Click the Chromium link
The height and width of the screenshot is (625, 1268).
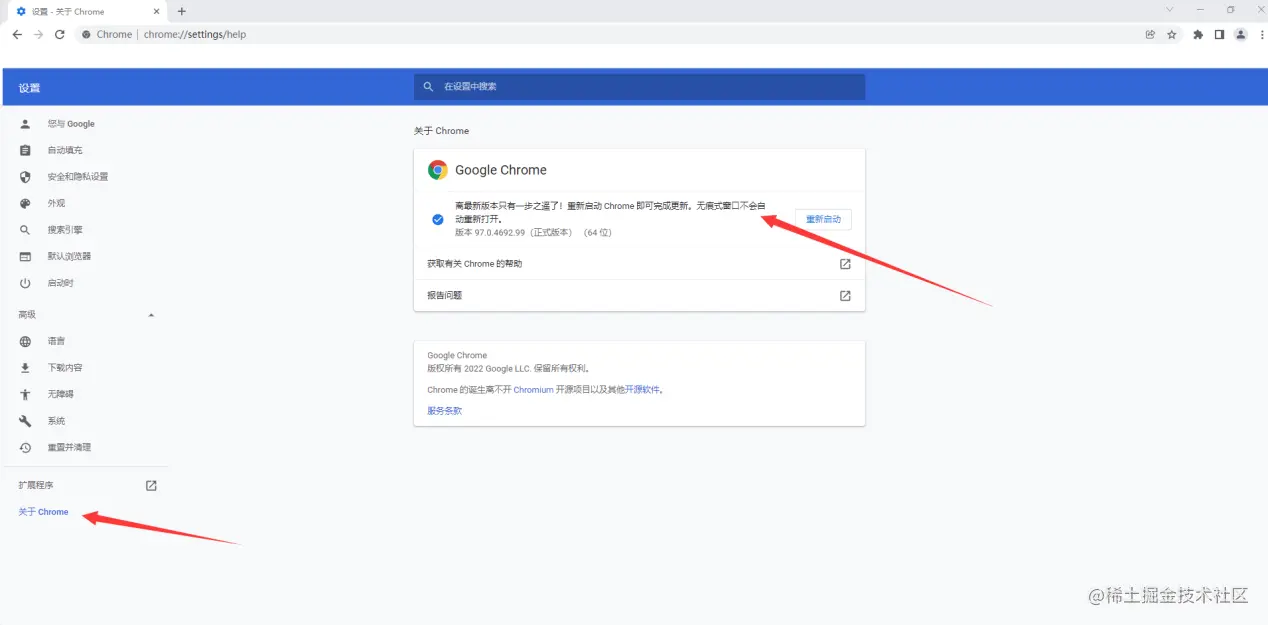pyautogui.click(x=533, y=390)
